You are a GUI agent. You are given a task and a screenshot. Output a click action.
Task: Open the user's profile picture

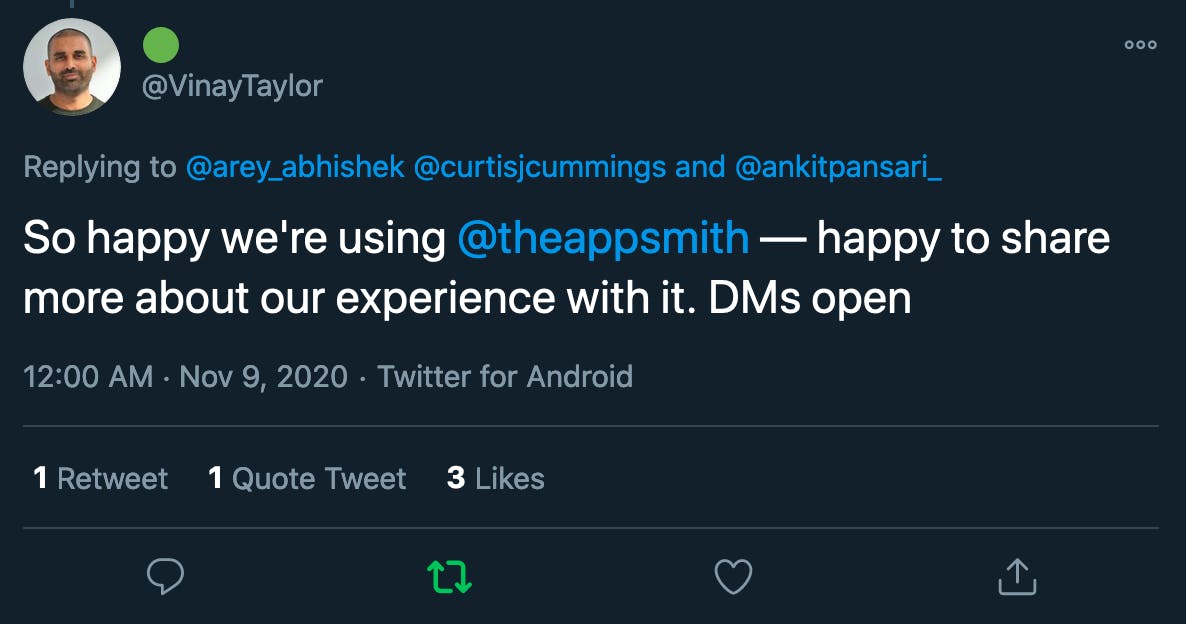point(71,67)
